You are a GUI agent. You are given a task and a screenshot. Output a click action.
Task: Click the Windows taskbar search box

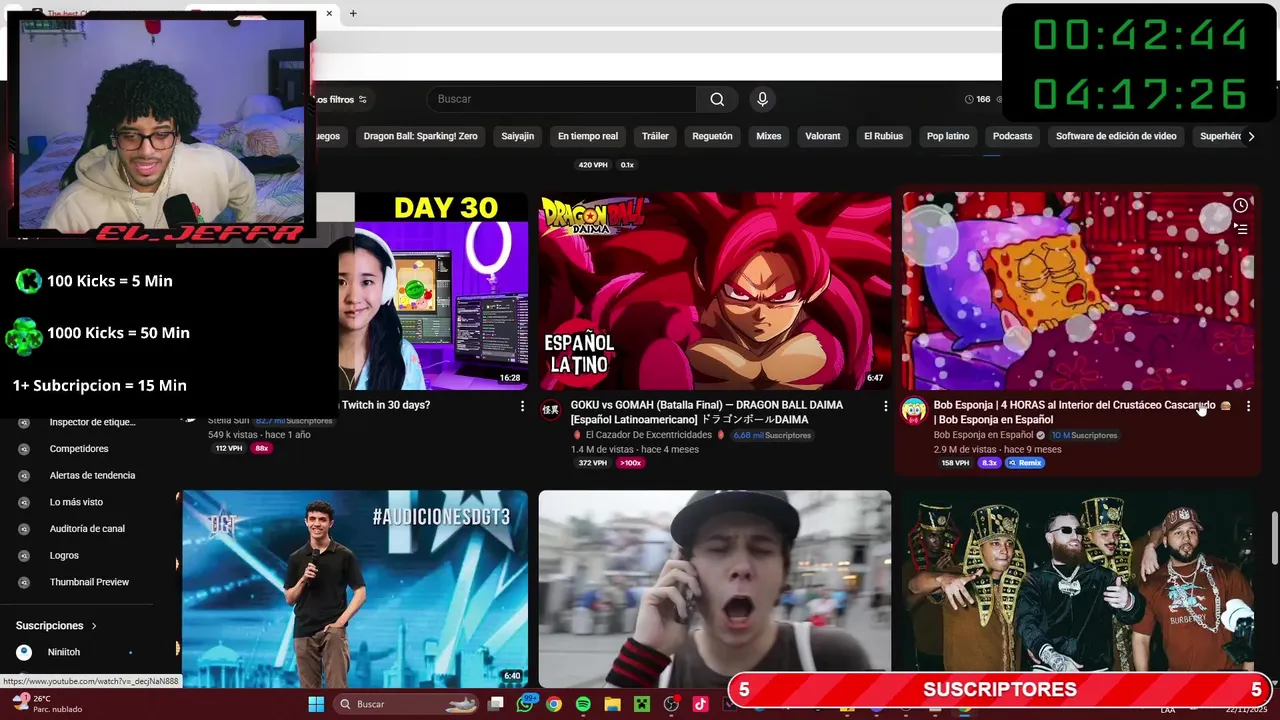407,704
